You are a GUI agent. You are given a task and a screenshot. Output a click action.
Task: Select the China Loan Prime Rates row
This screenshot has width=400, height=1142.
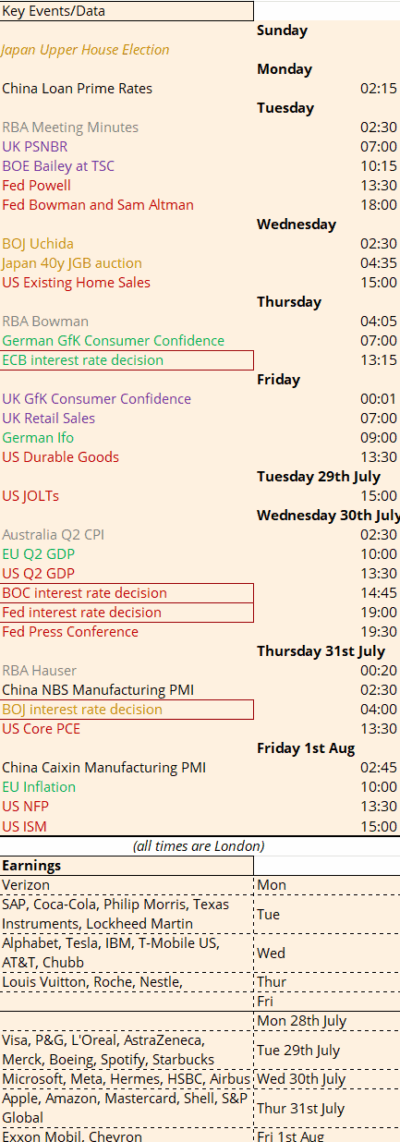[200, 88]
